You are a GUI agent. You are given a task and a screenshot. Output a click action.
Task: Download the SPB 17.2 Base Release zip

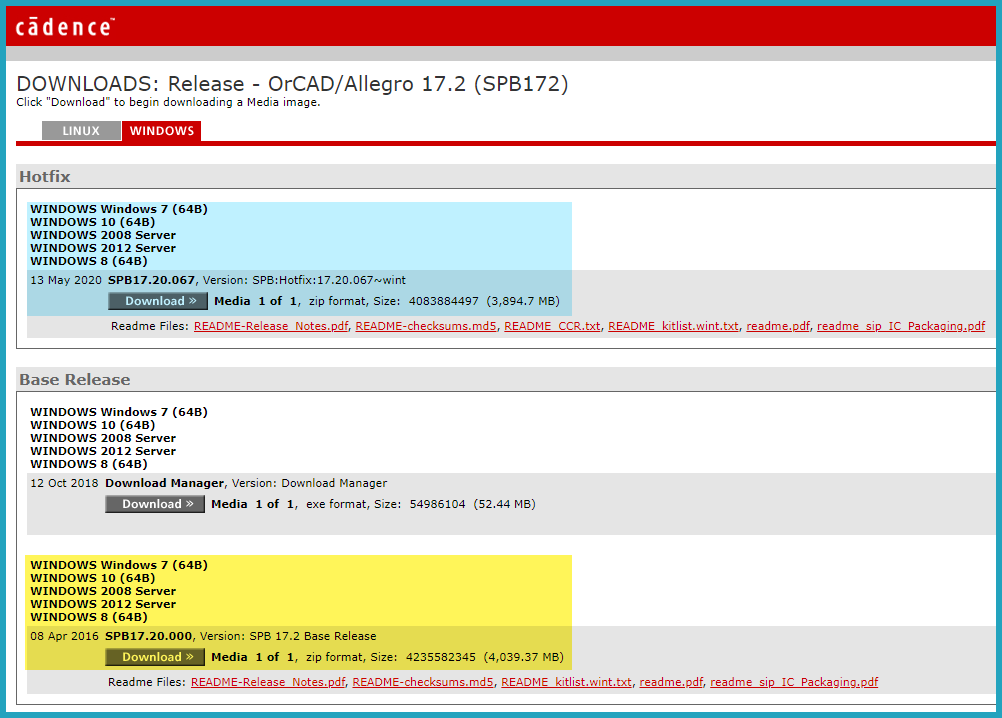155,657
